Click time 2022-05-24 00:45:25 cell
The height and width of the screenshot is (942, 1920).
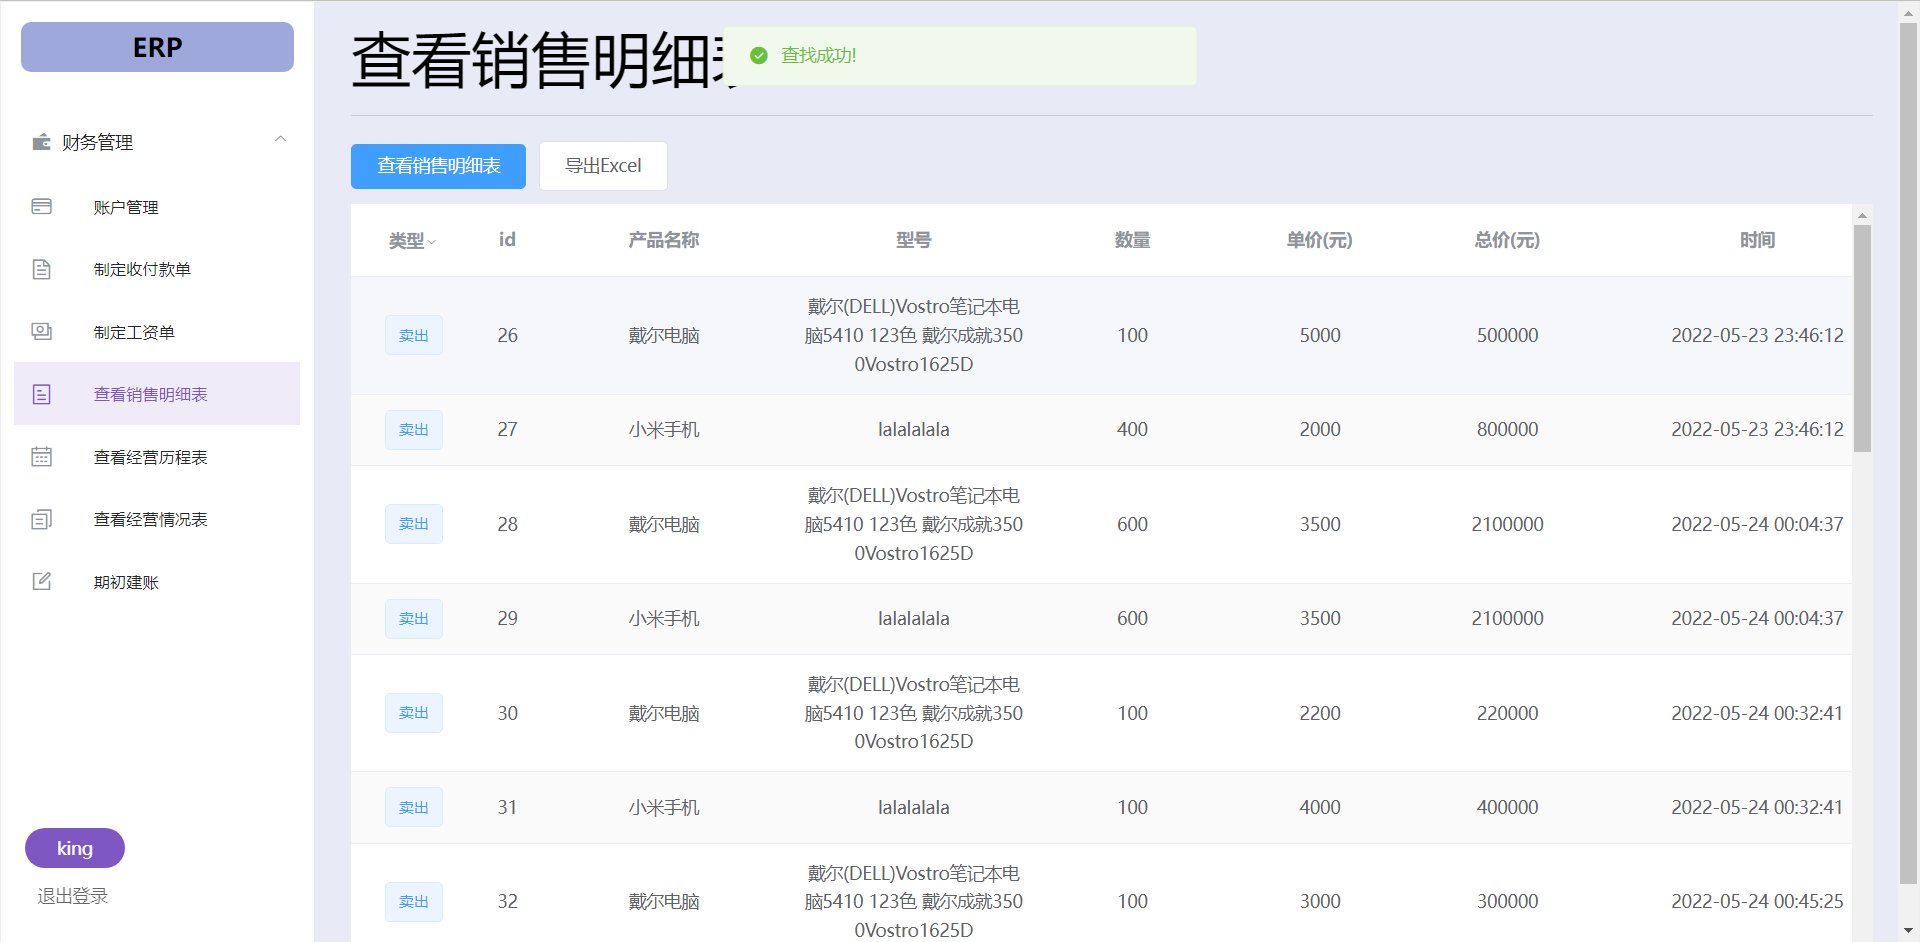pos(1757,901)
